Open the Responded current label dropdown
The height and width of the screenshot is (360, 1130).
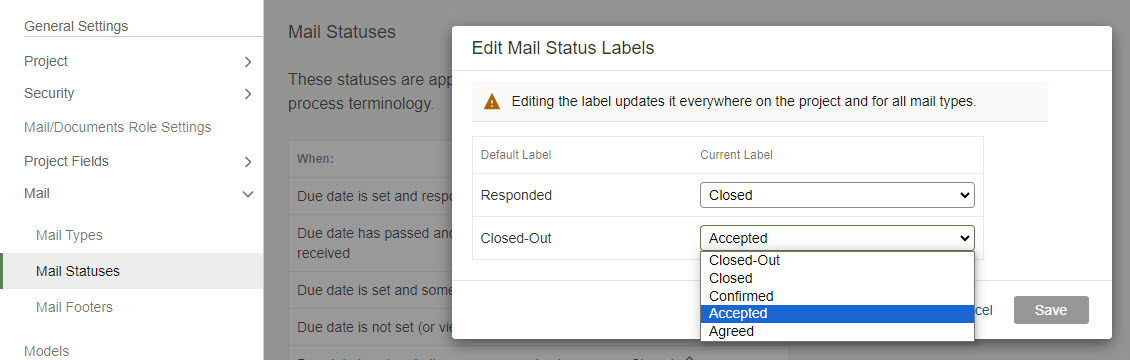point(837,195)
